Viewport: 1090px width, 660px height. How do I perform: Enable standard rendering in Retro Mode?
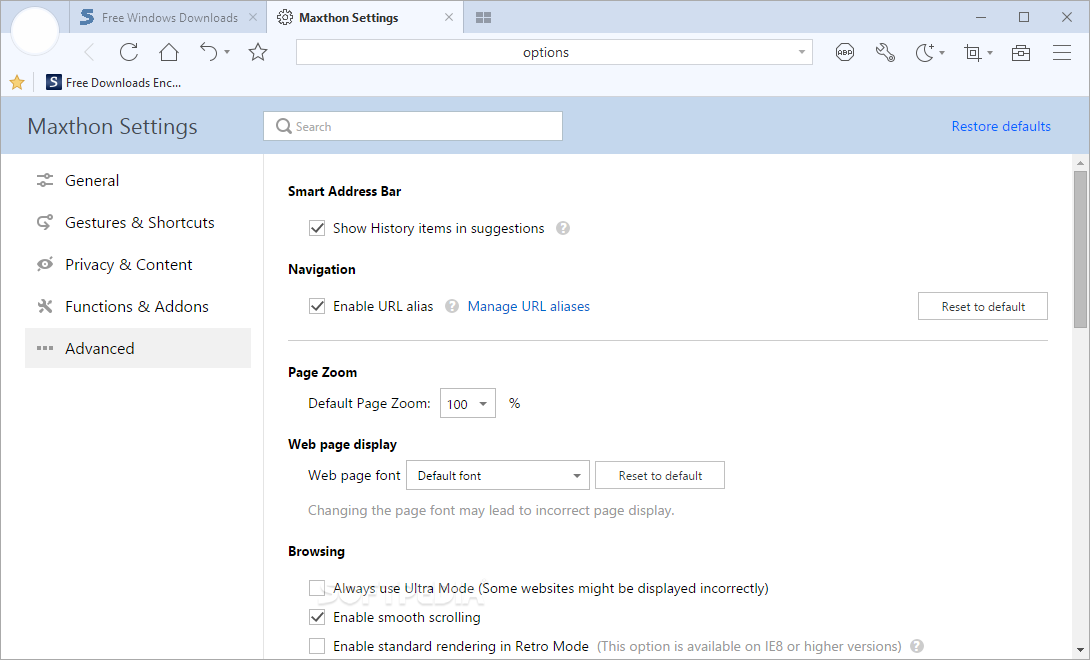(317, 646)
